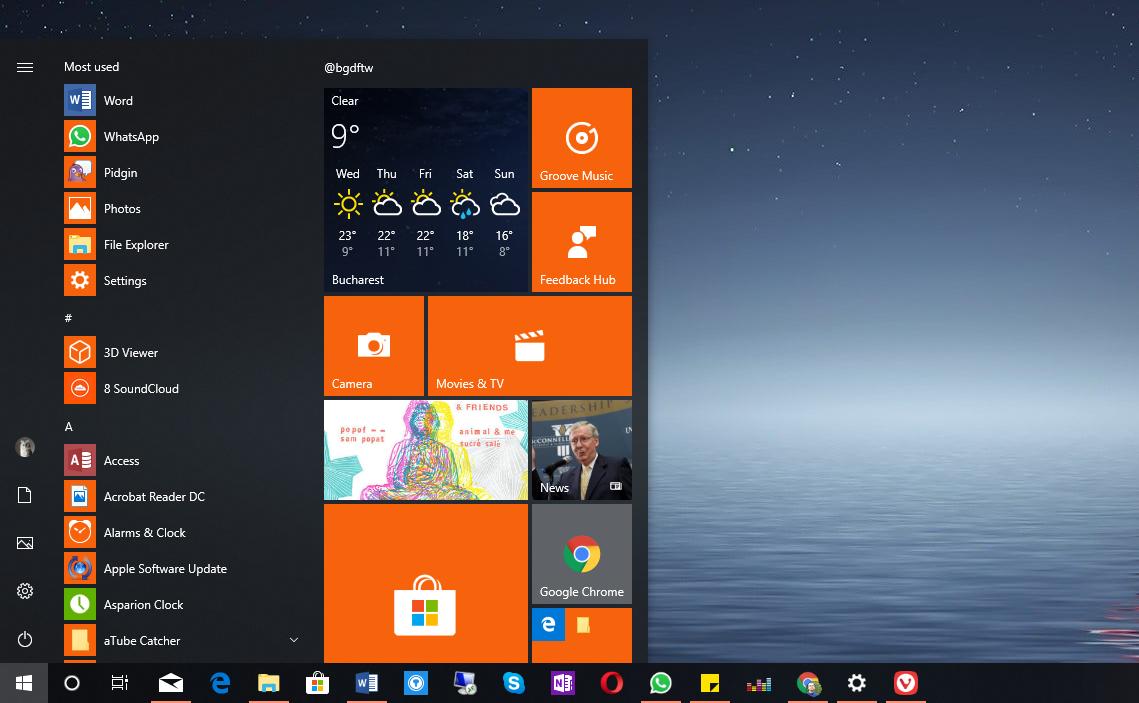Open the colorful album art live tile
This screenshot has height=703, width=1139.
point(426,450)
